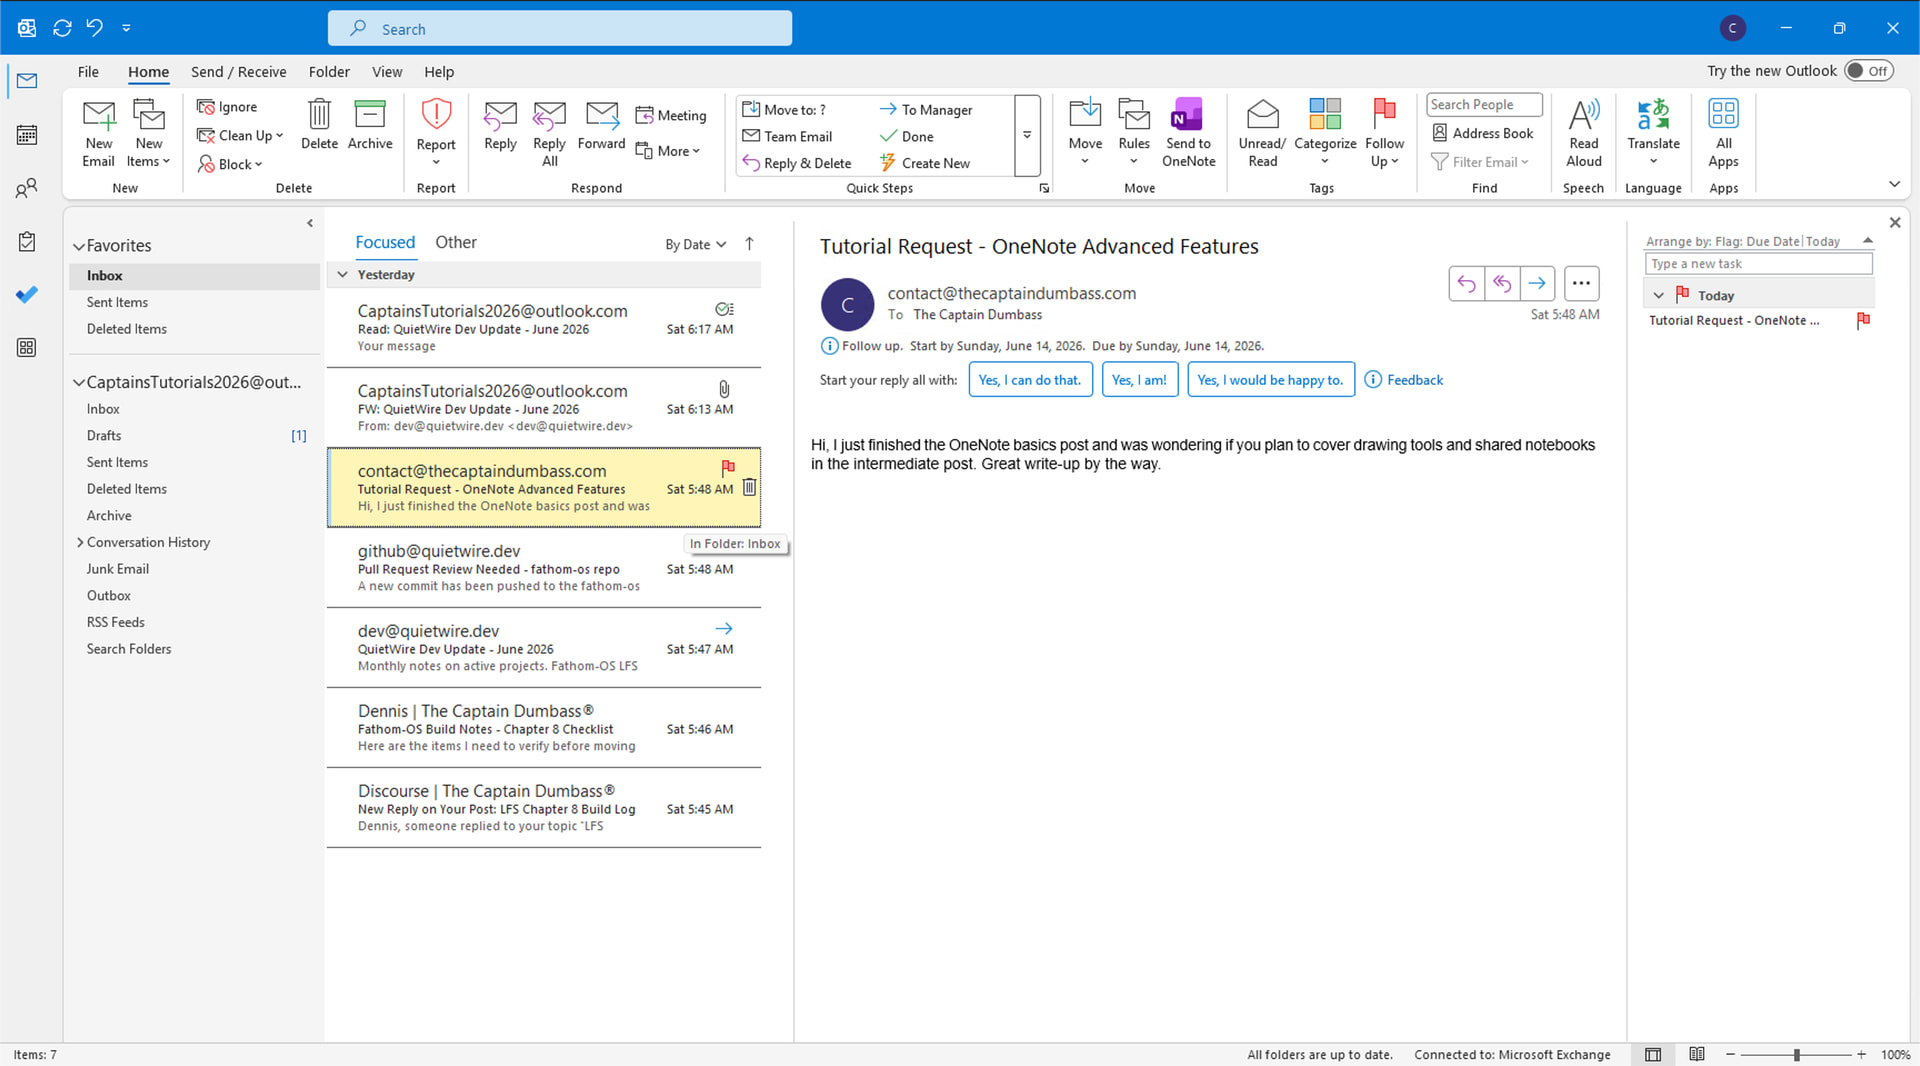Screen dimensions: 1920x1066
Task: Click the Type a new task field
Action: coord(1758,264)
